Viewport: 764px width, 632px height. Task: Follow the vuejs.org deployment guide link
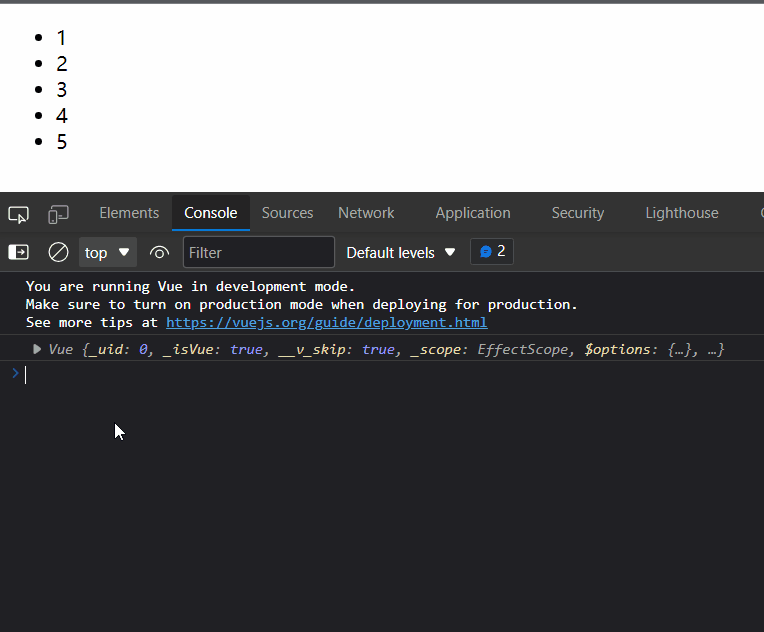pyautogui.click(x=326, y=322)
